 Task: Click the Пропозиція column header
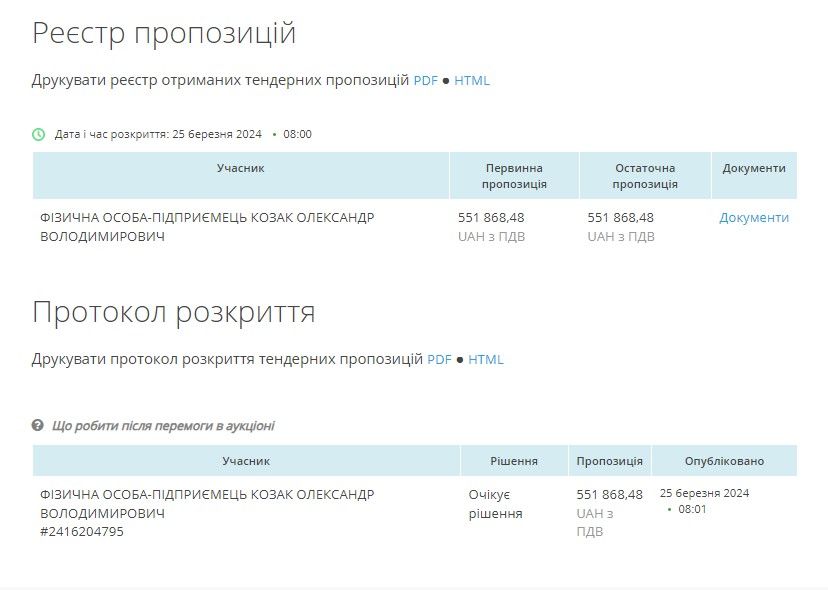611,461
